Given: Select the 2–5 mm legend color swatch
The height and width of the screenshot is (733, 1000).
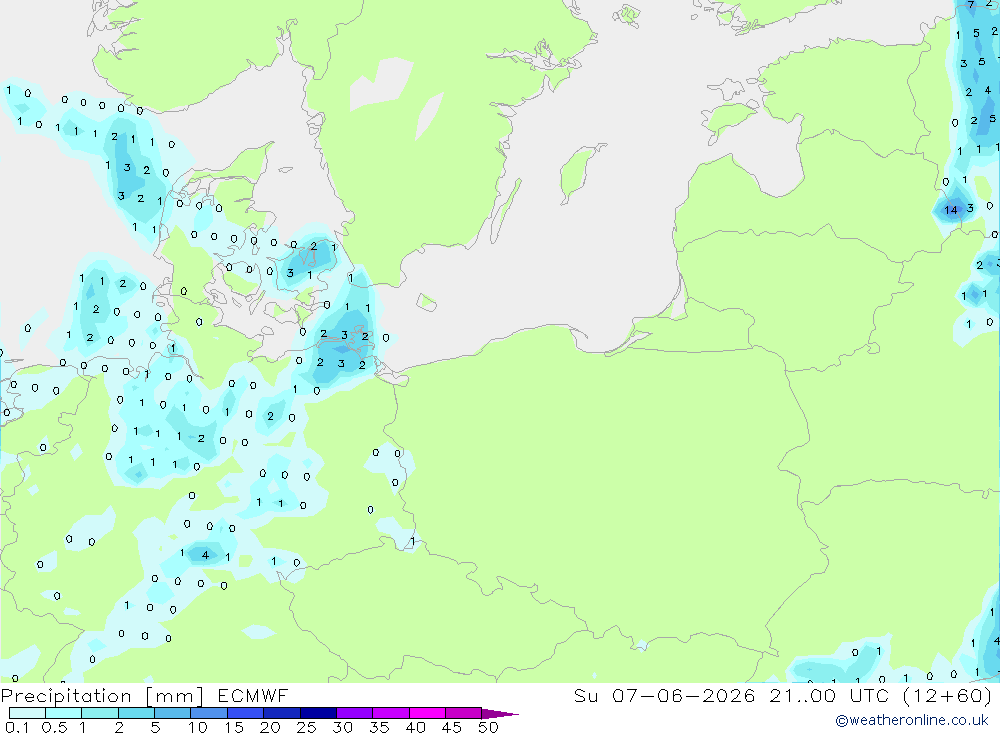Looking at the screenshot, I should click(x=136, y=713).
